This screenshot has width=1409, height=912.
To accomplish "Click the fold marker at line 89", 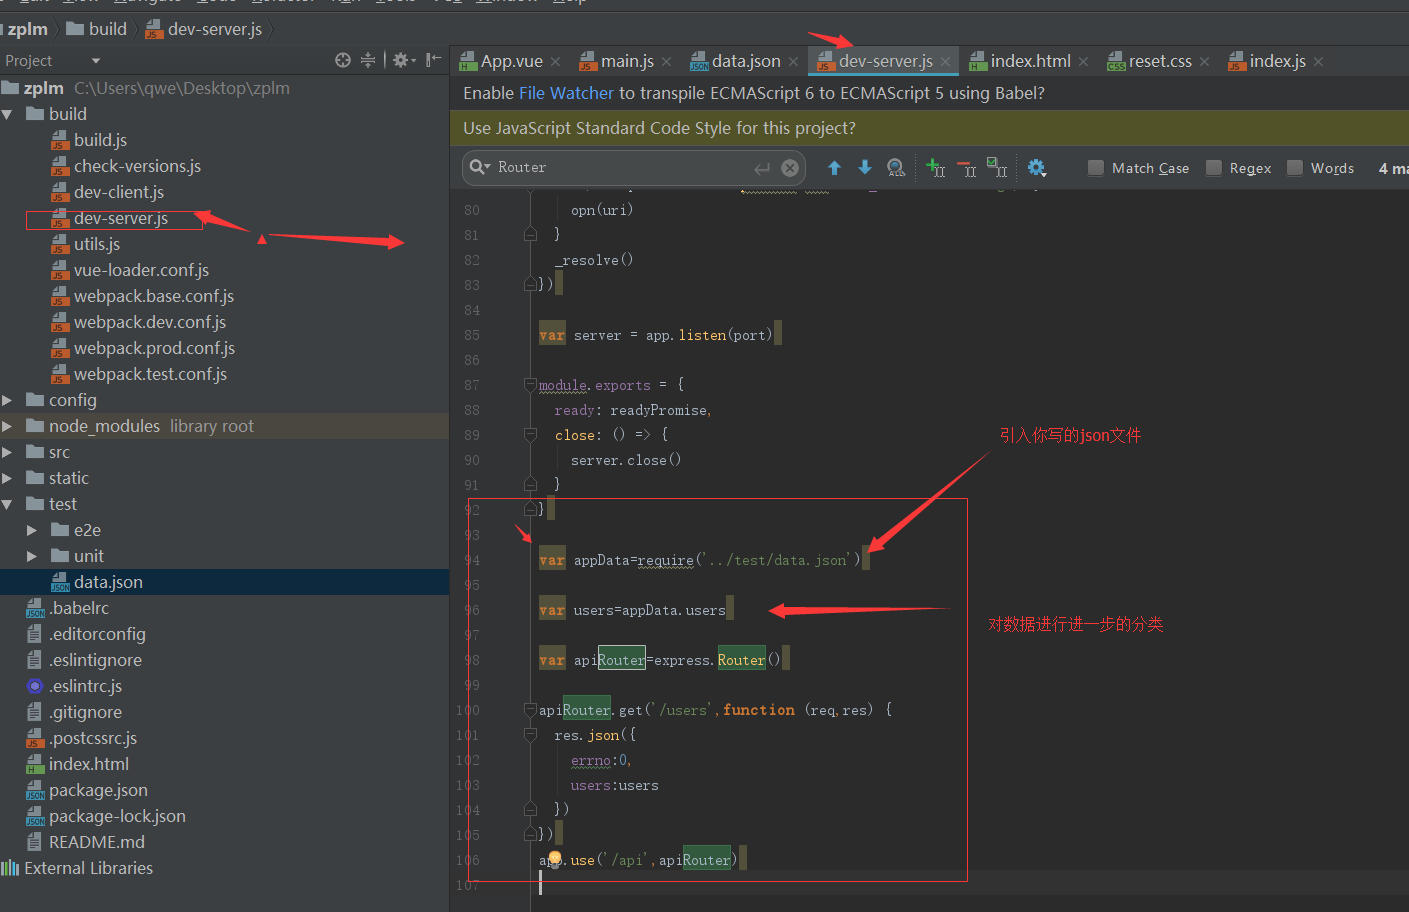I will point(530,435).
